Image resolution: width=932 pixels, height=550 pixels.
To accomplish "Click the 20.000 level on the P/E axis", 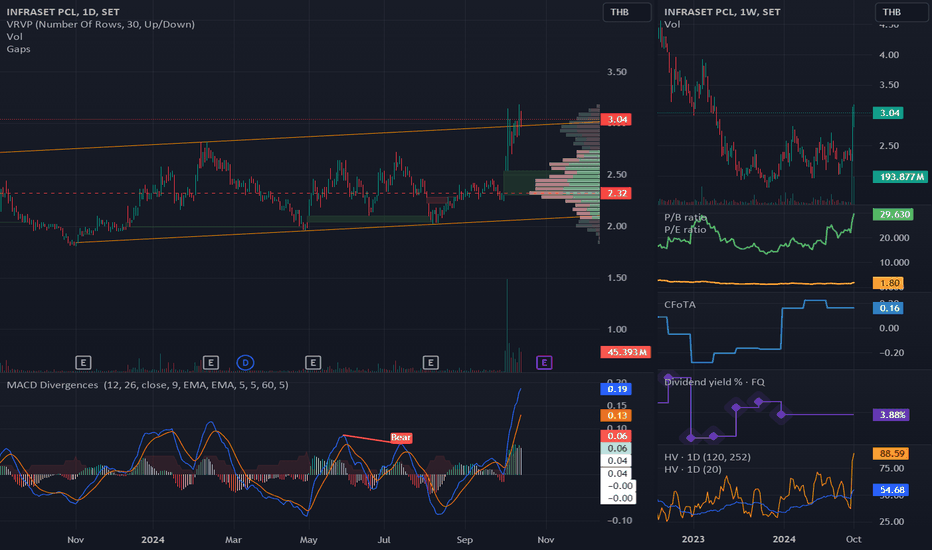I will [894, 238].
